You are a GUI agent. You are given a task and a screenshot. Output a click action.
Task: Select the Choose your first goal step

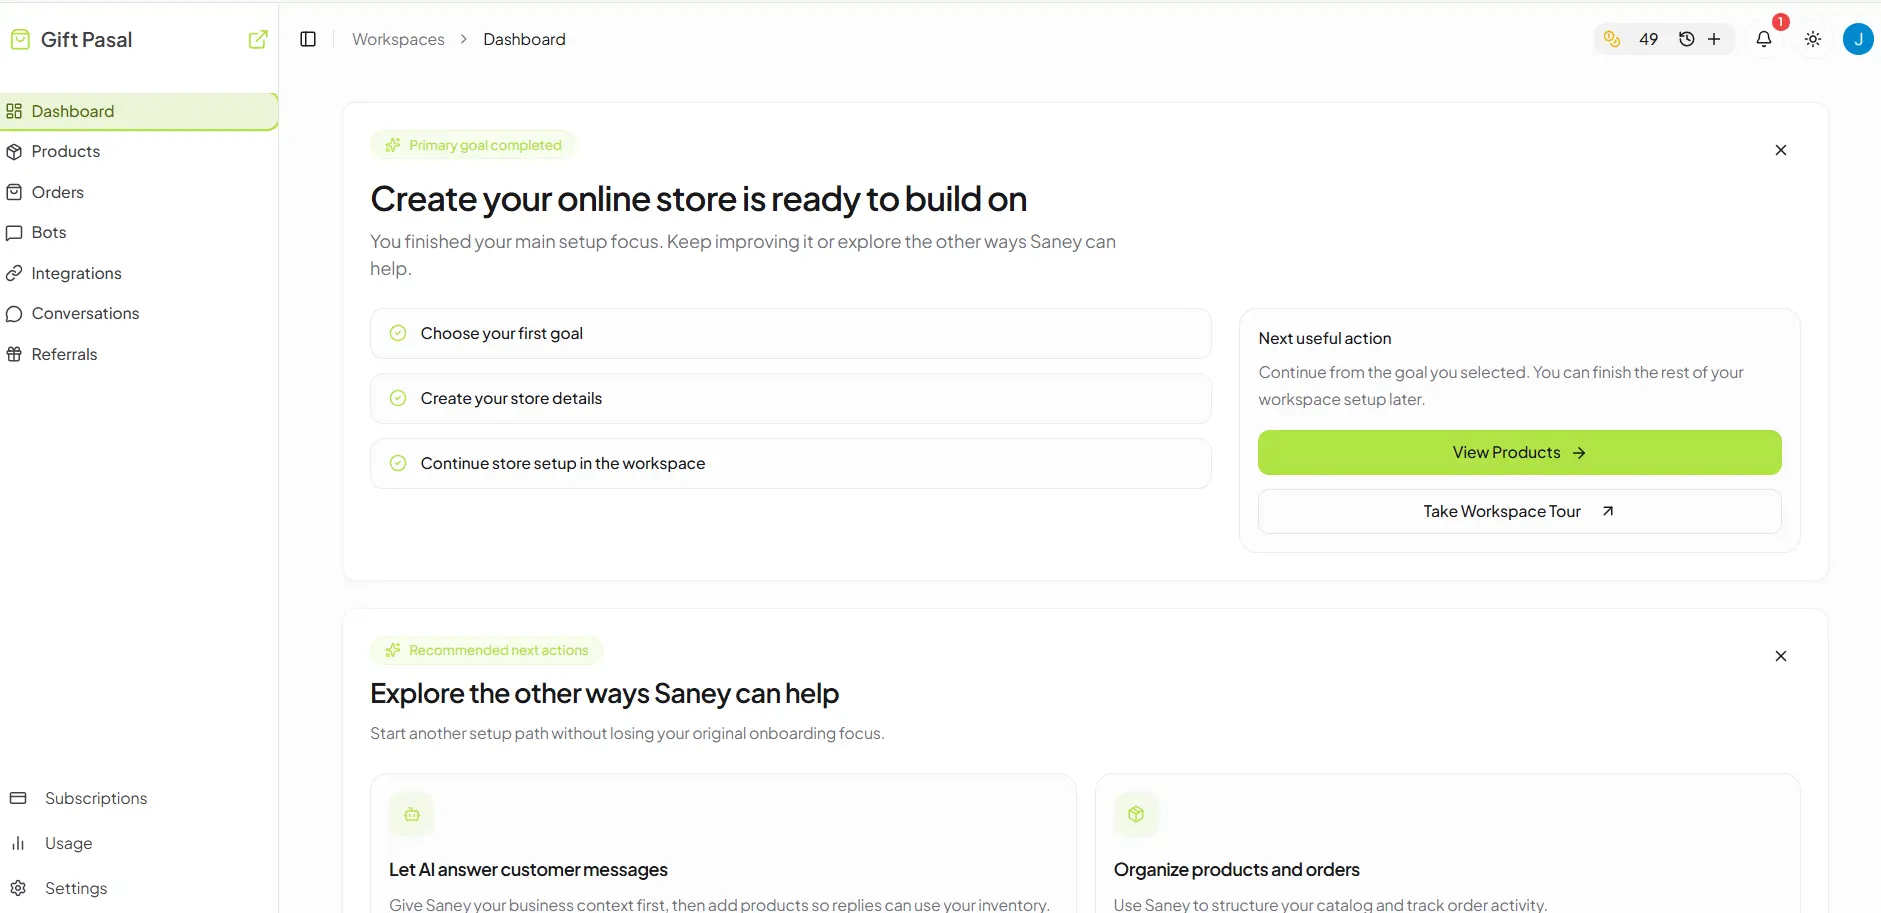(x=790, y=333)
